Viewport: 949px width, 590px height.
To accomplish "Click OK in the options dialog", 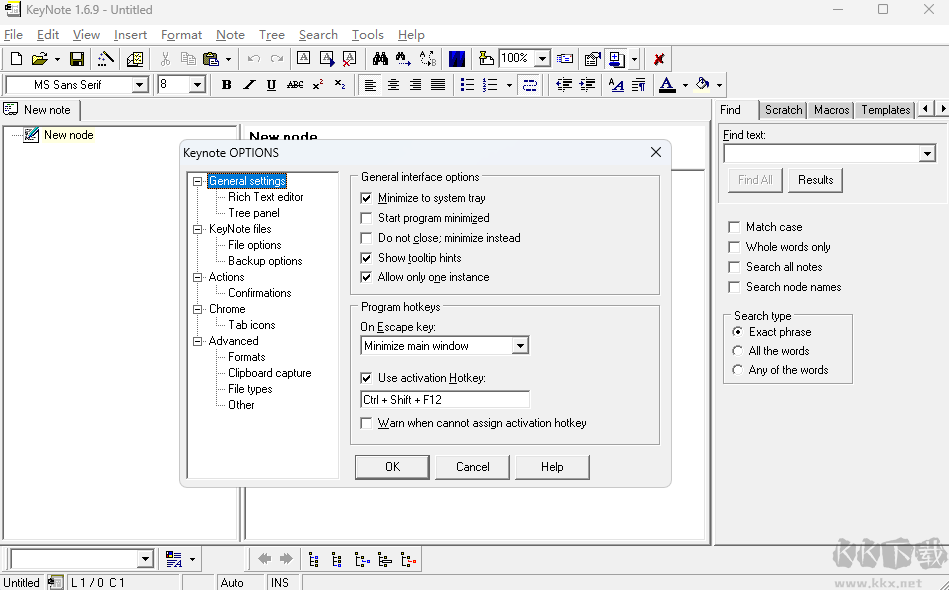I will coord(392,467).
